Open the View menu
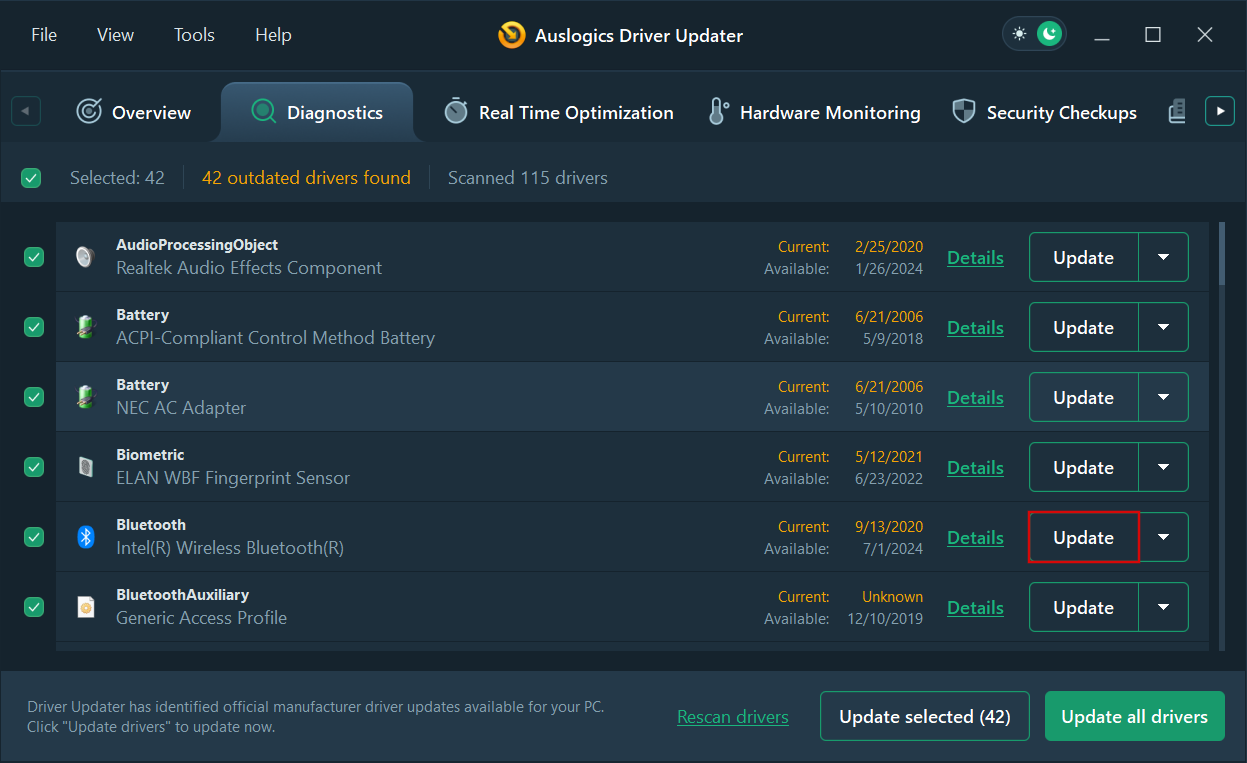This screenshot has width=1247, height=763. click(x=115, y=35)
